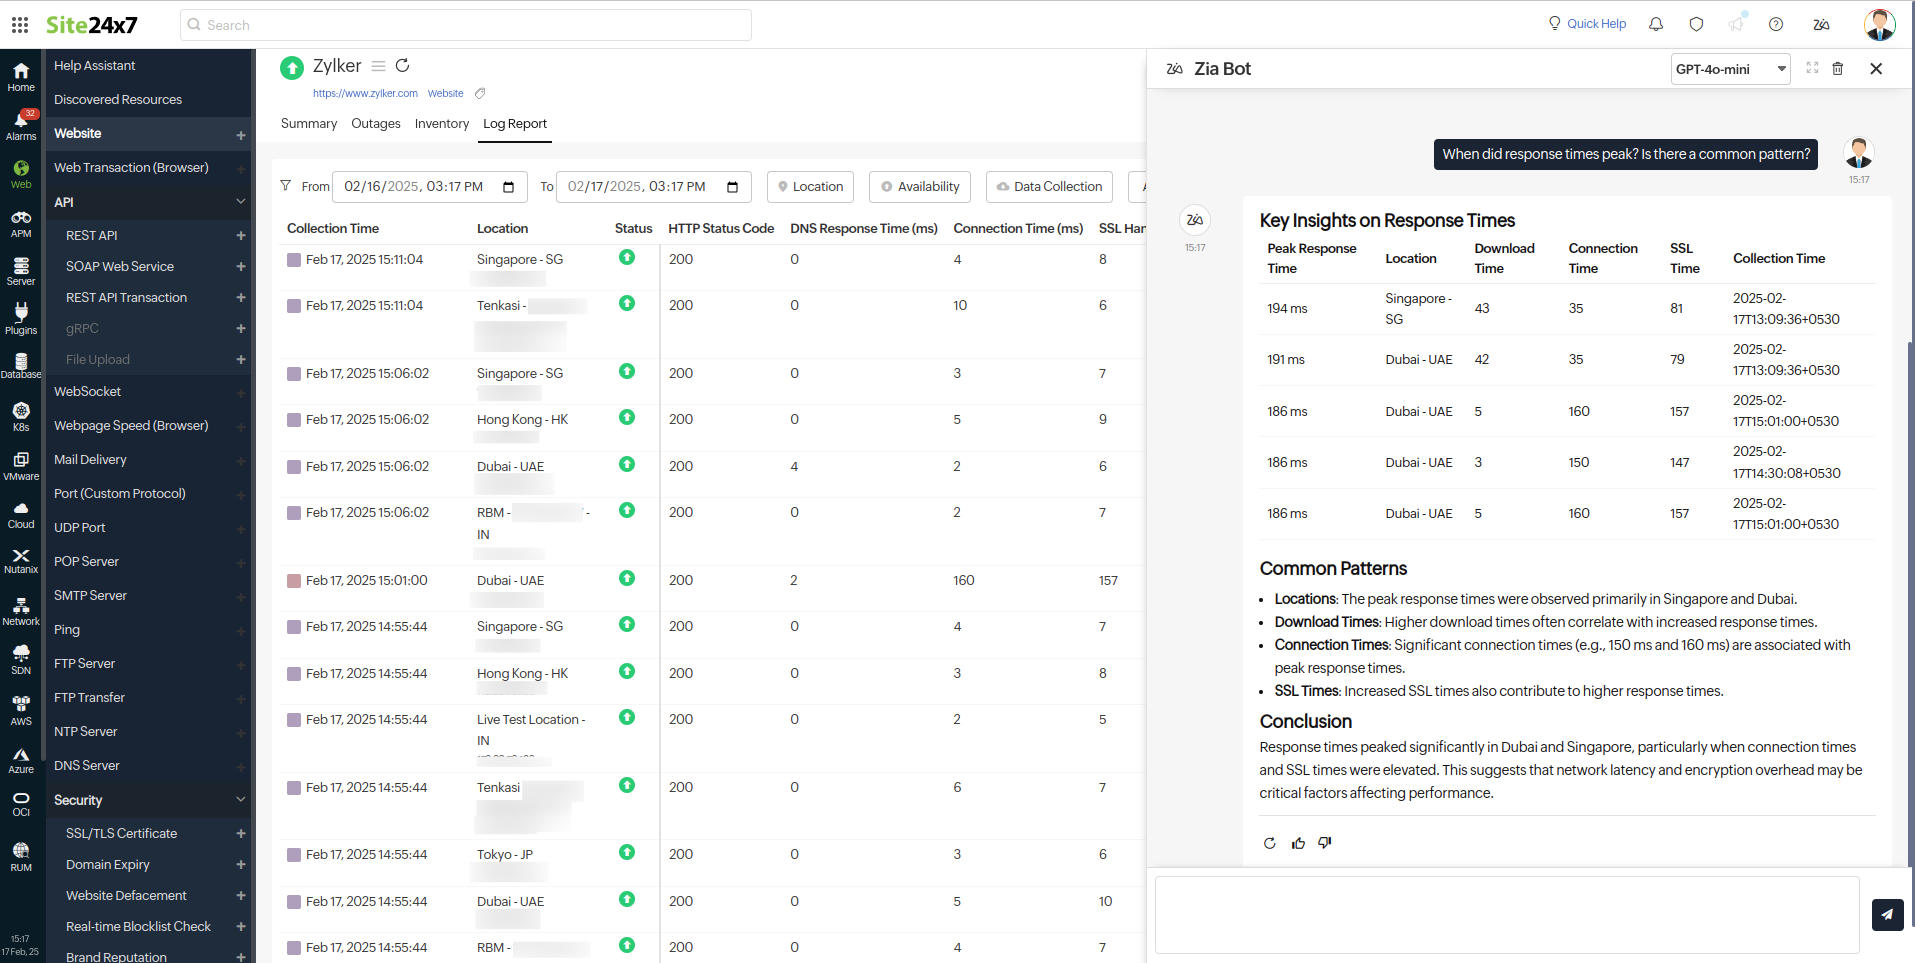This screenshot has height=963, width=1915.
Task: Collapse the Security section chevron
Action: point(240,800)
